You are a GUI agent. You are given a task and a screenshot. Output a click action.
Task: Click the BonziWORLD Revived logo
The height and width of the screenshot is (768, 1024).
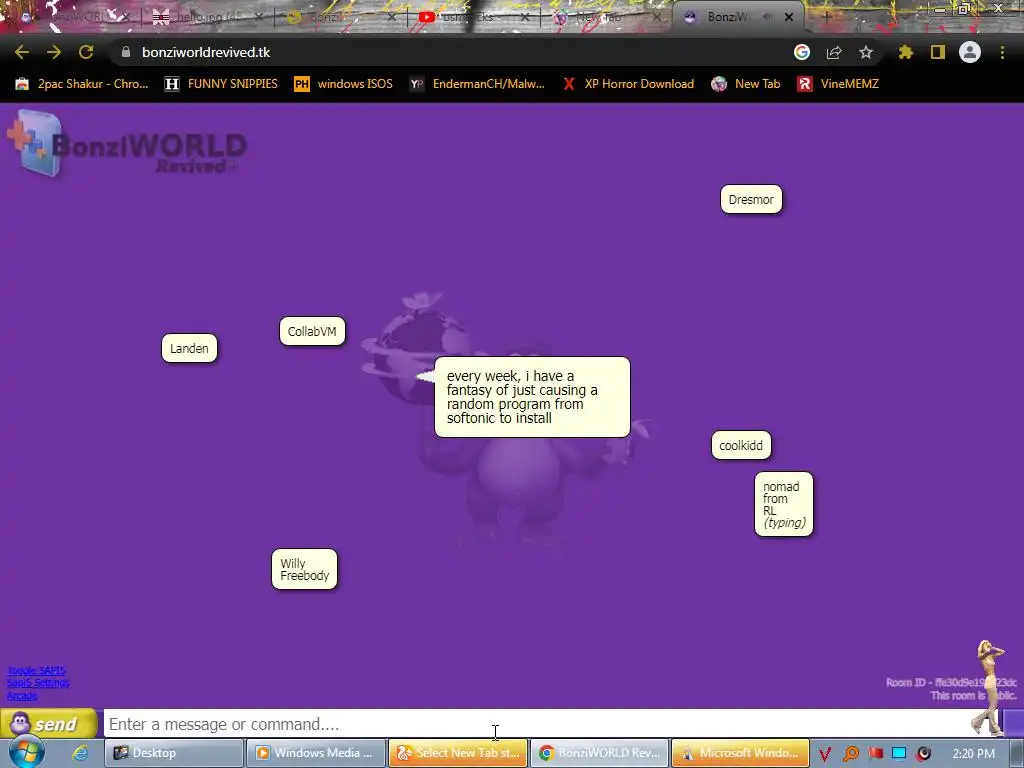(127, 144)
